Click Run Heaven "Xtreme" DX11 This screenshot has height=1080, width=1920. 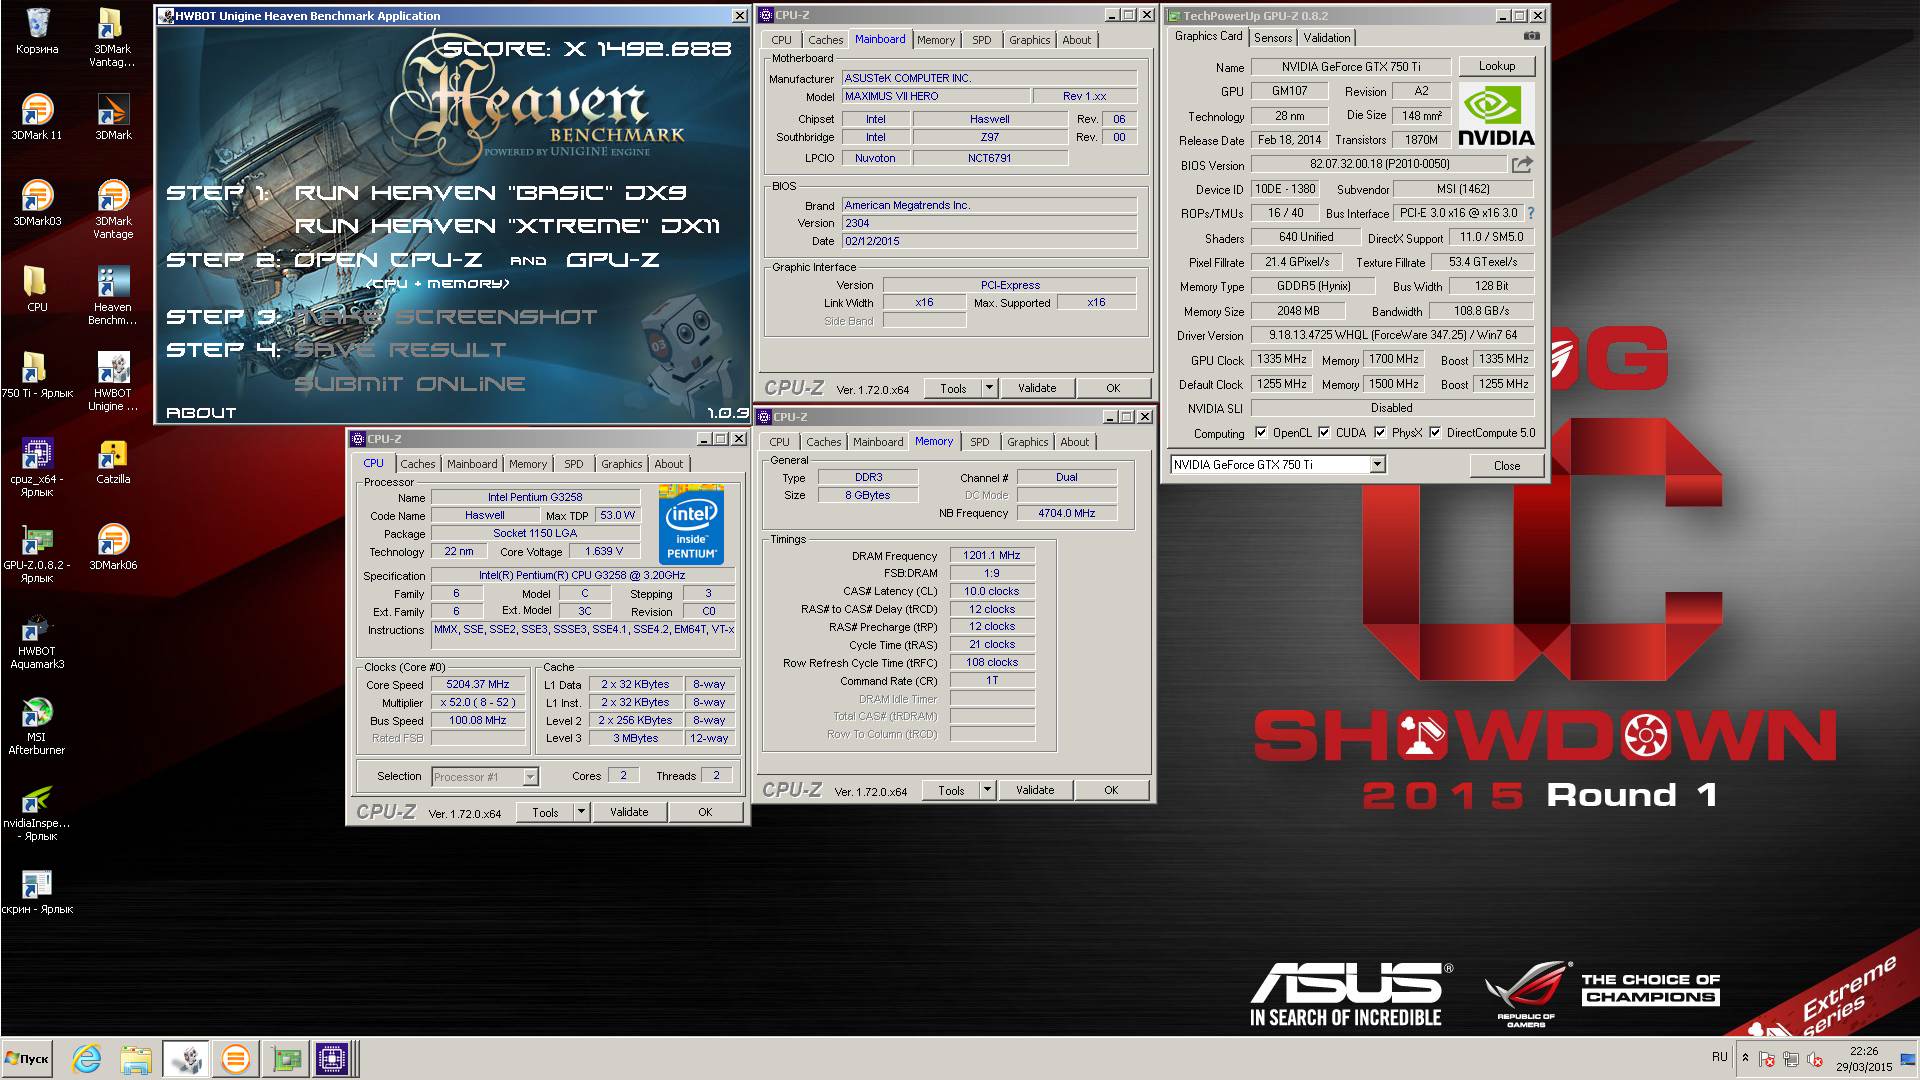click(x=507, y=225)
